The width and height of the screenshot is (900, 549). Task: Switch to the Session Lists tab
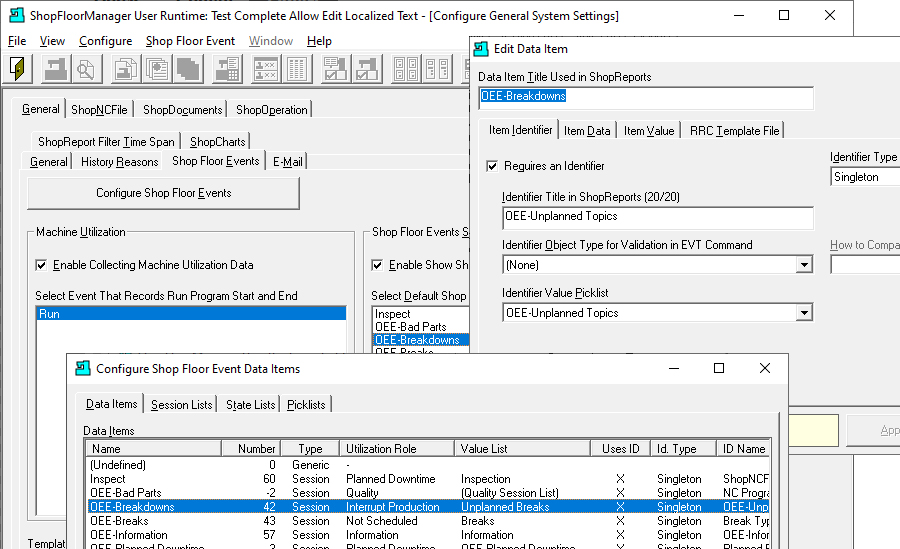click(x=181, y=405)
